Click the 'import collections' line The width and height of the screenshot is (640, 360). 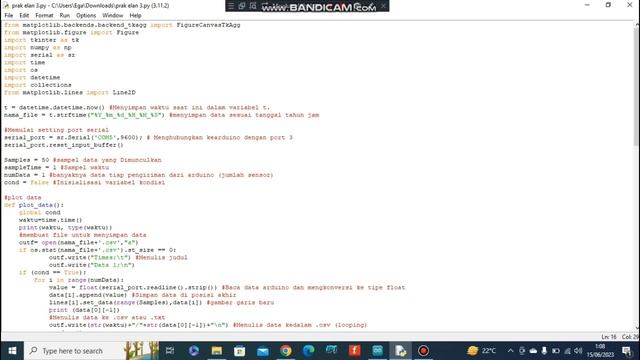tap(38, 85)
